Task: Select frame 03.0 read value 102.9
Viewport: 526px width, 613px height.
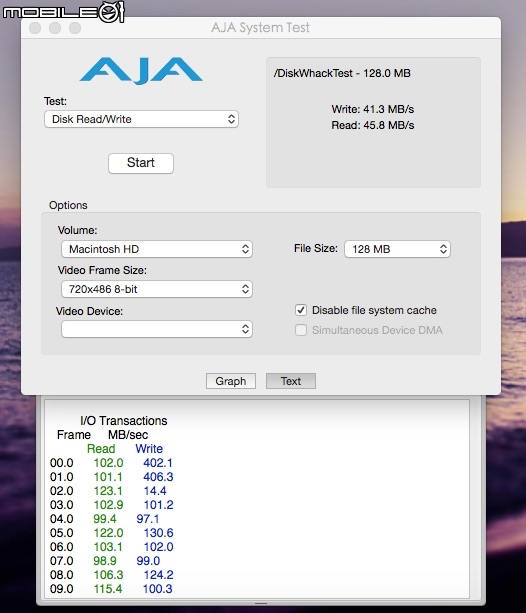Action: tap(108, 505)
